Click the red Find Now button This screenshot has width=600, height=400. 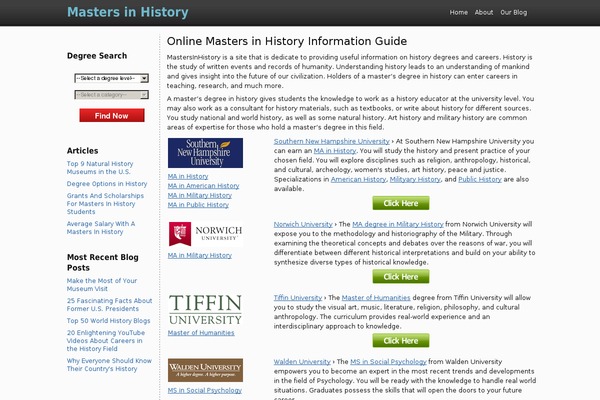pos(112,115)
